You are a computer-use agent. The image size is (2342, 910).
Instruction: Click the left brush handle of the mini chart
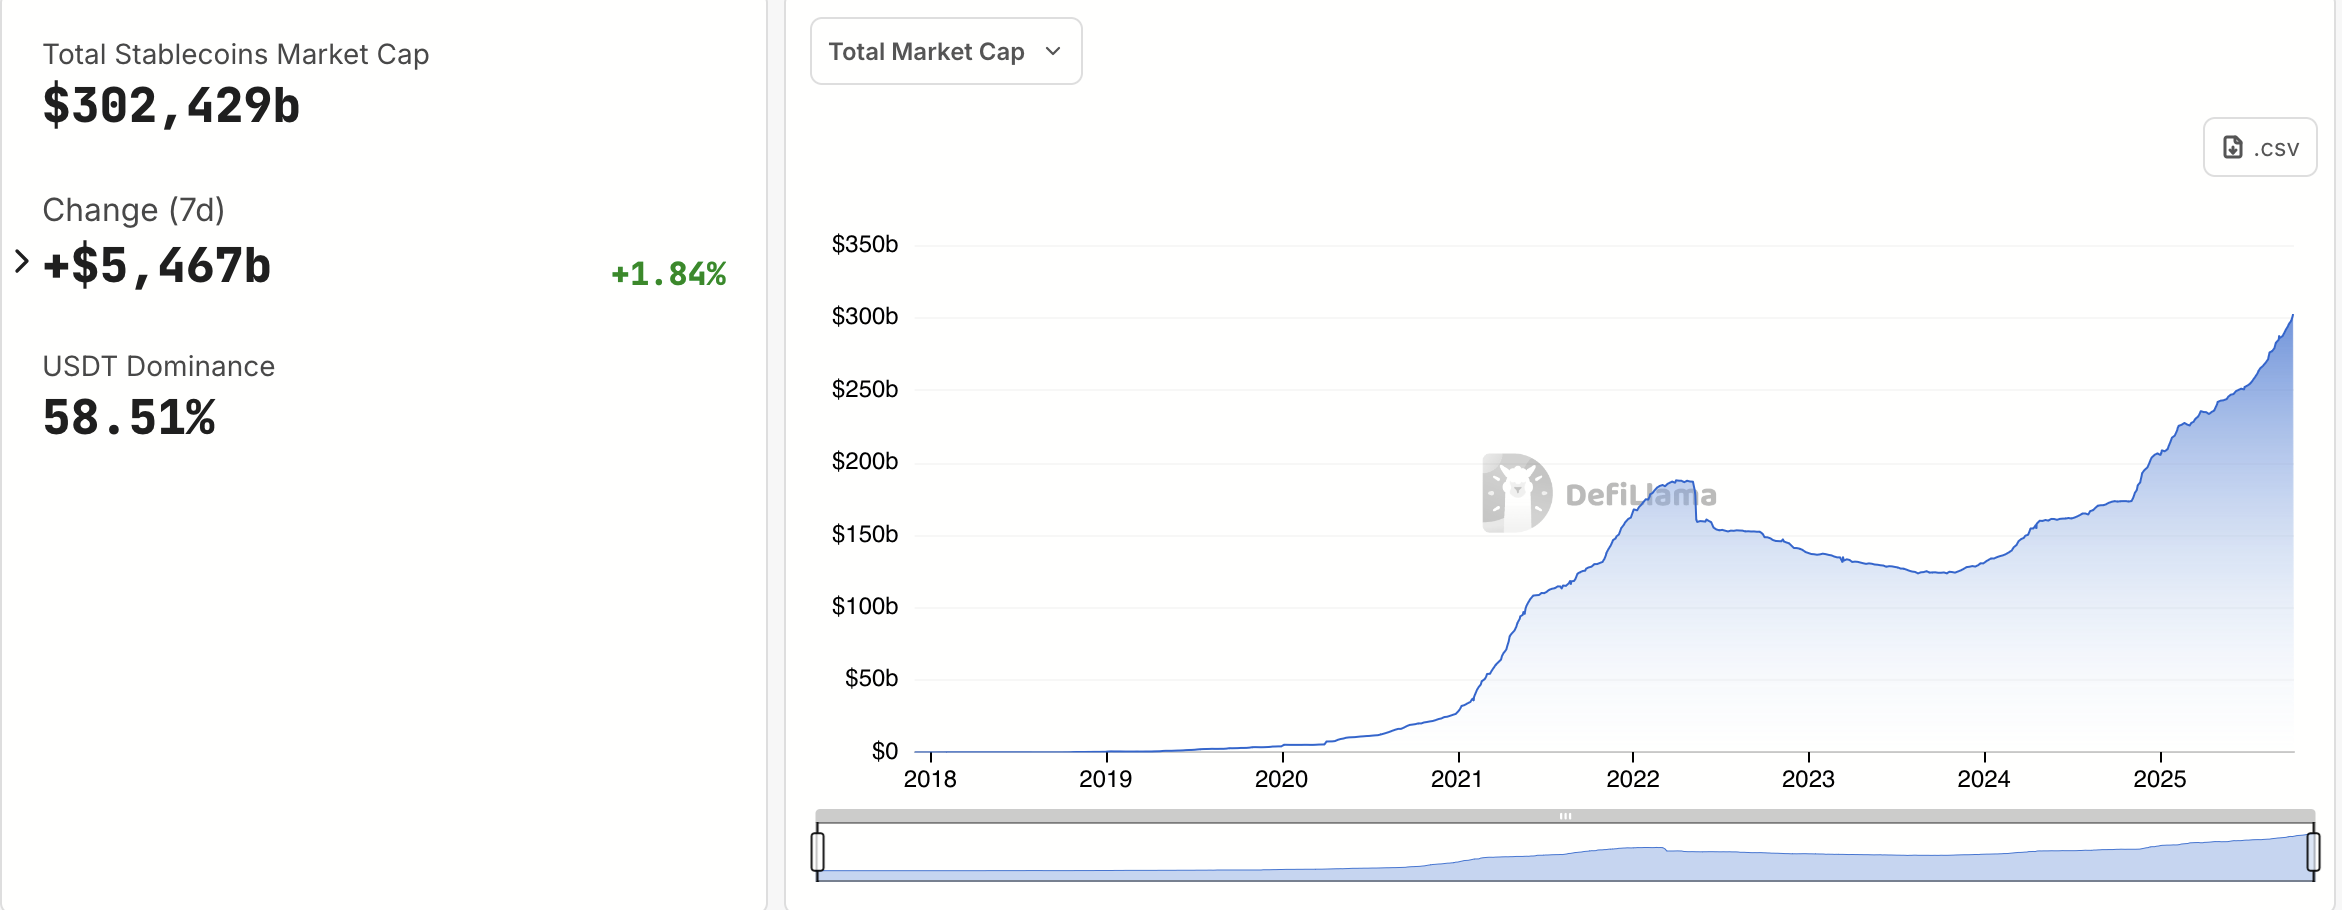[x=818, y=851]
